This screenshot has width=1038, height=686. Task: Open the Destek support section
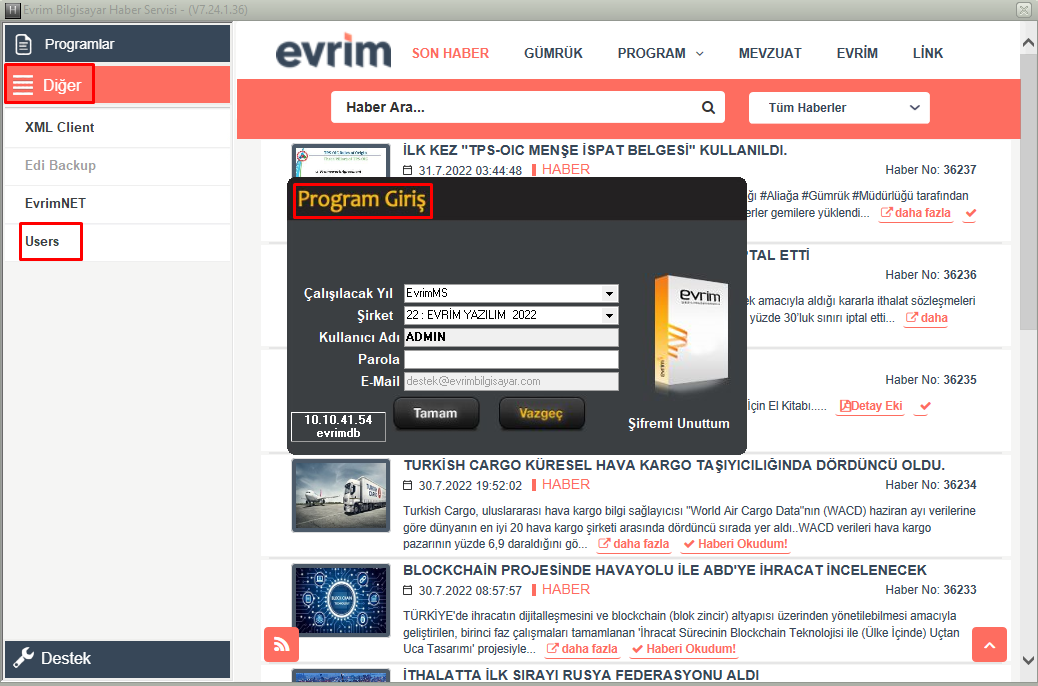click(x=117, y=658)
